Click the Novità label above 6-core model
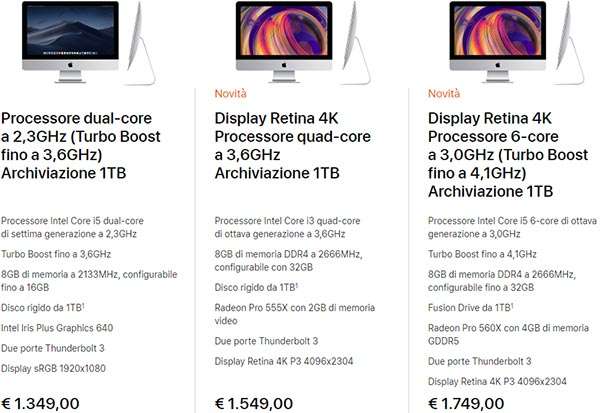Image resolution: width=600 pixels, height=413 pixels. (x=444, y=94)
